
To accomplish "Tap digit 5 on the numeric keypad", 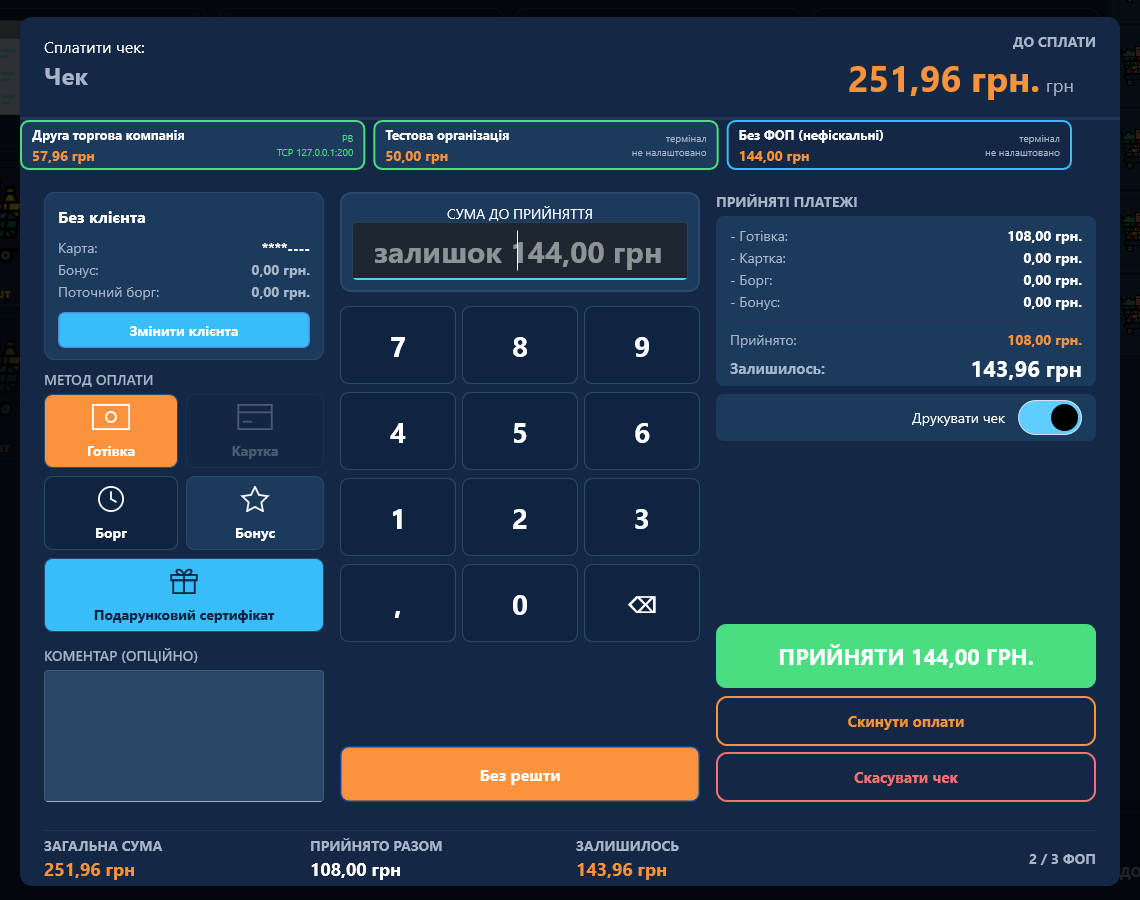I will pyautogui.click(x=520, y=431).
